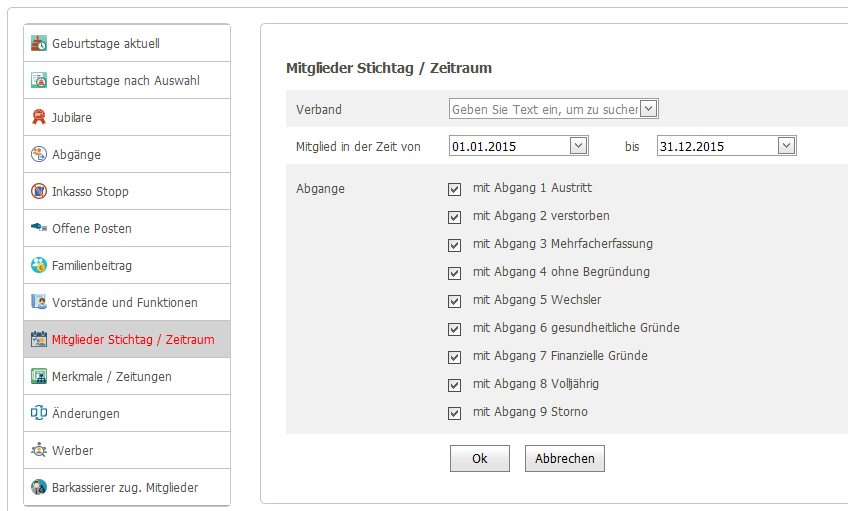Confirm with the Ok button

(x=480, y=459)
